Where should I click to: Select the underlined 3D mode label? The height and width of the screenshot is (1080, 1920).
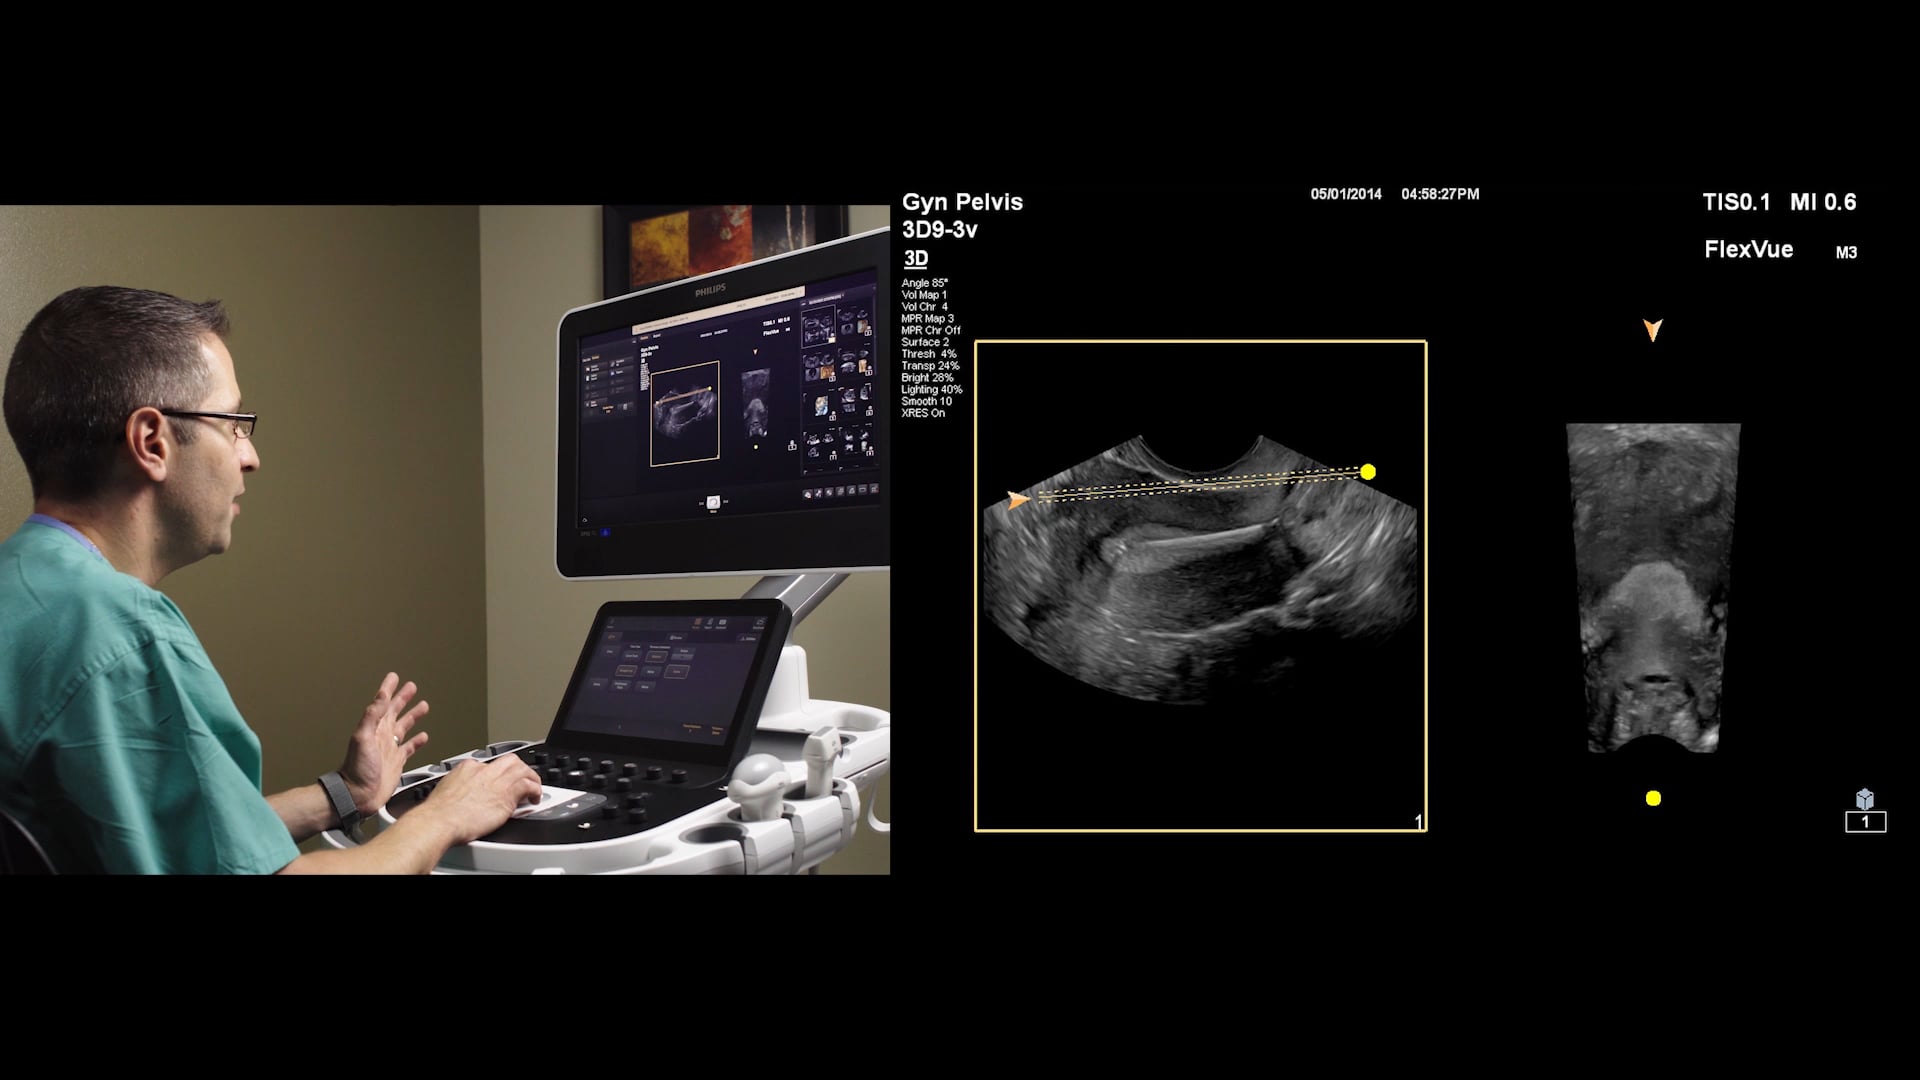[915, 258]
